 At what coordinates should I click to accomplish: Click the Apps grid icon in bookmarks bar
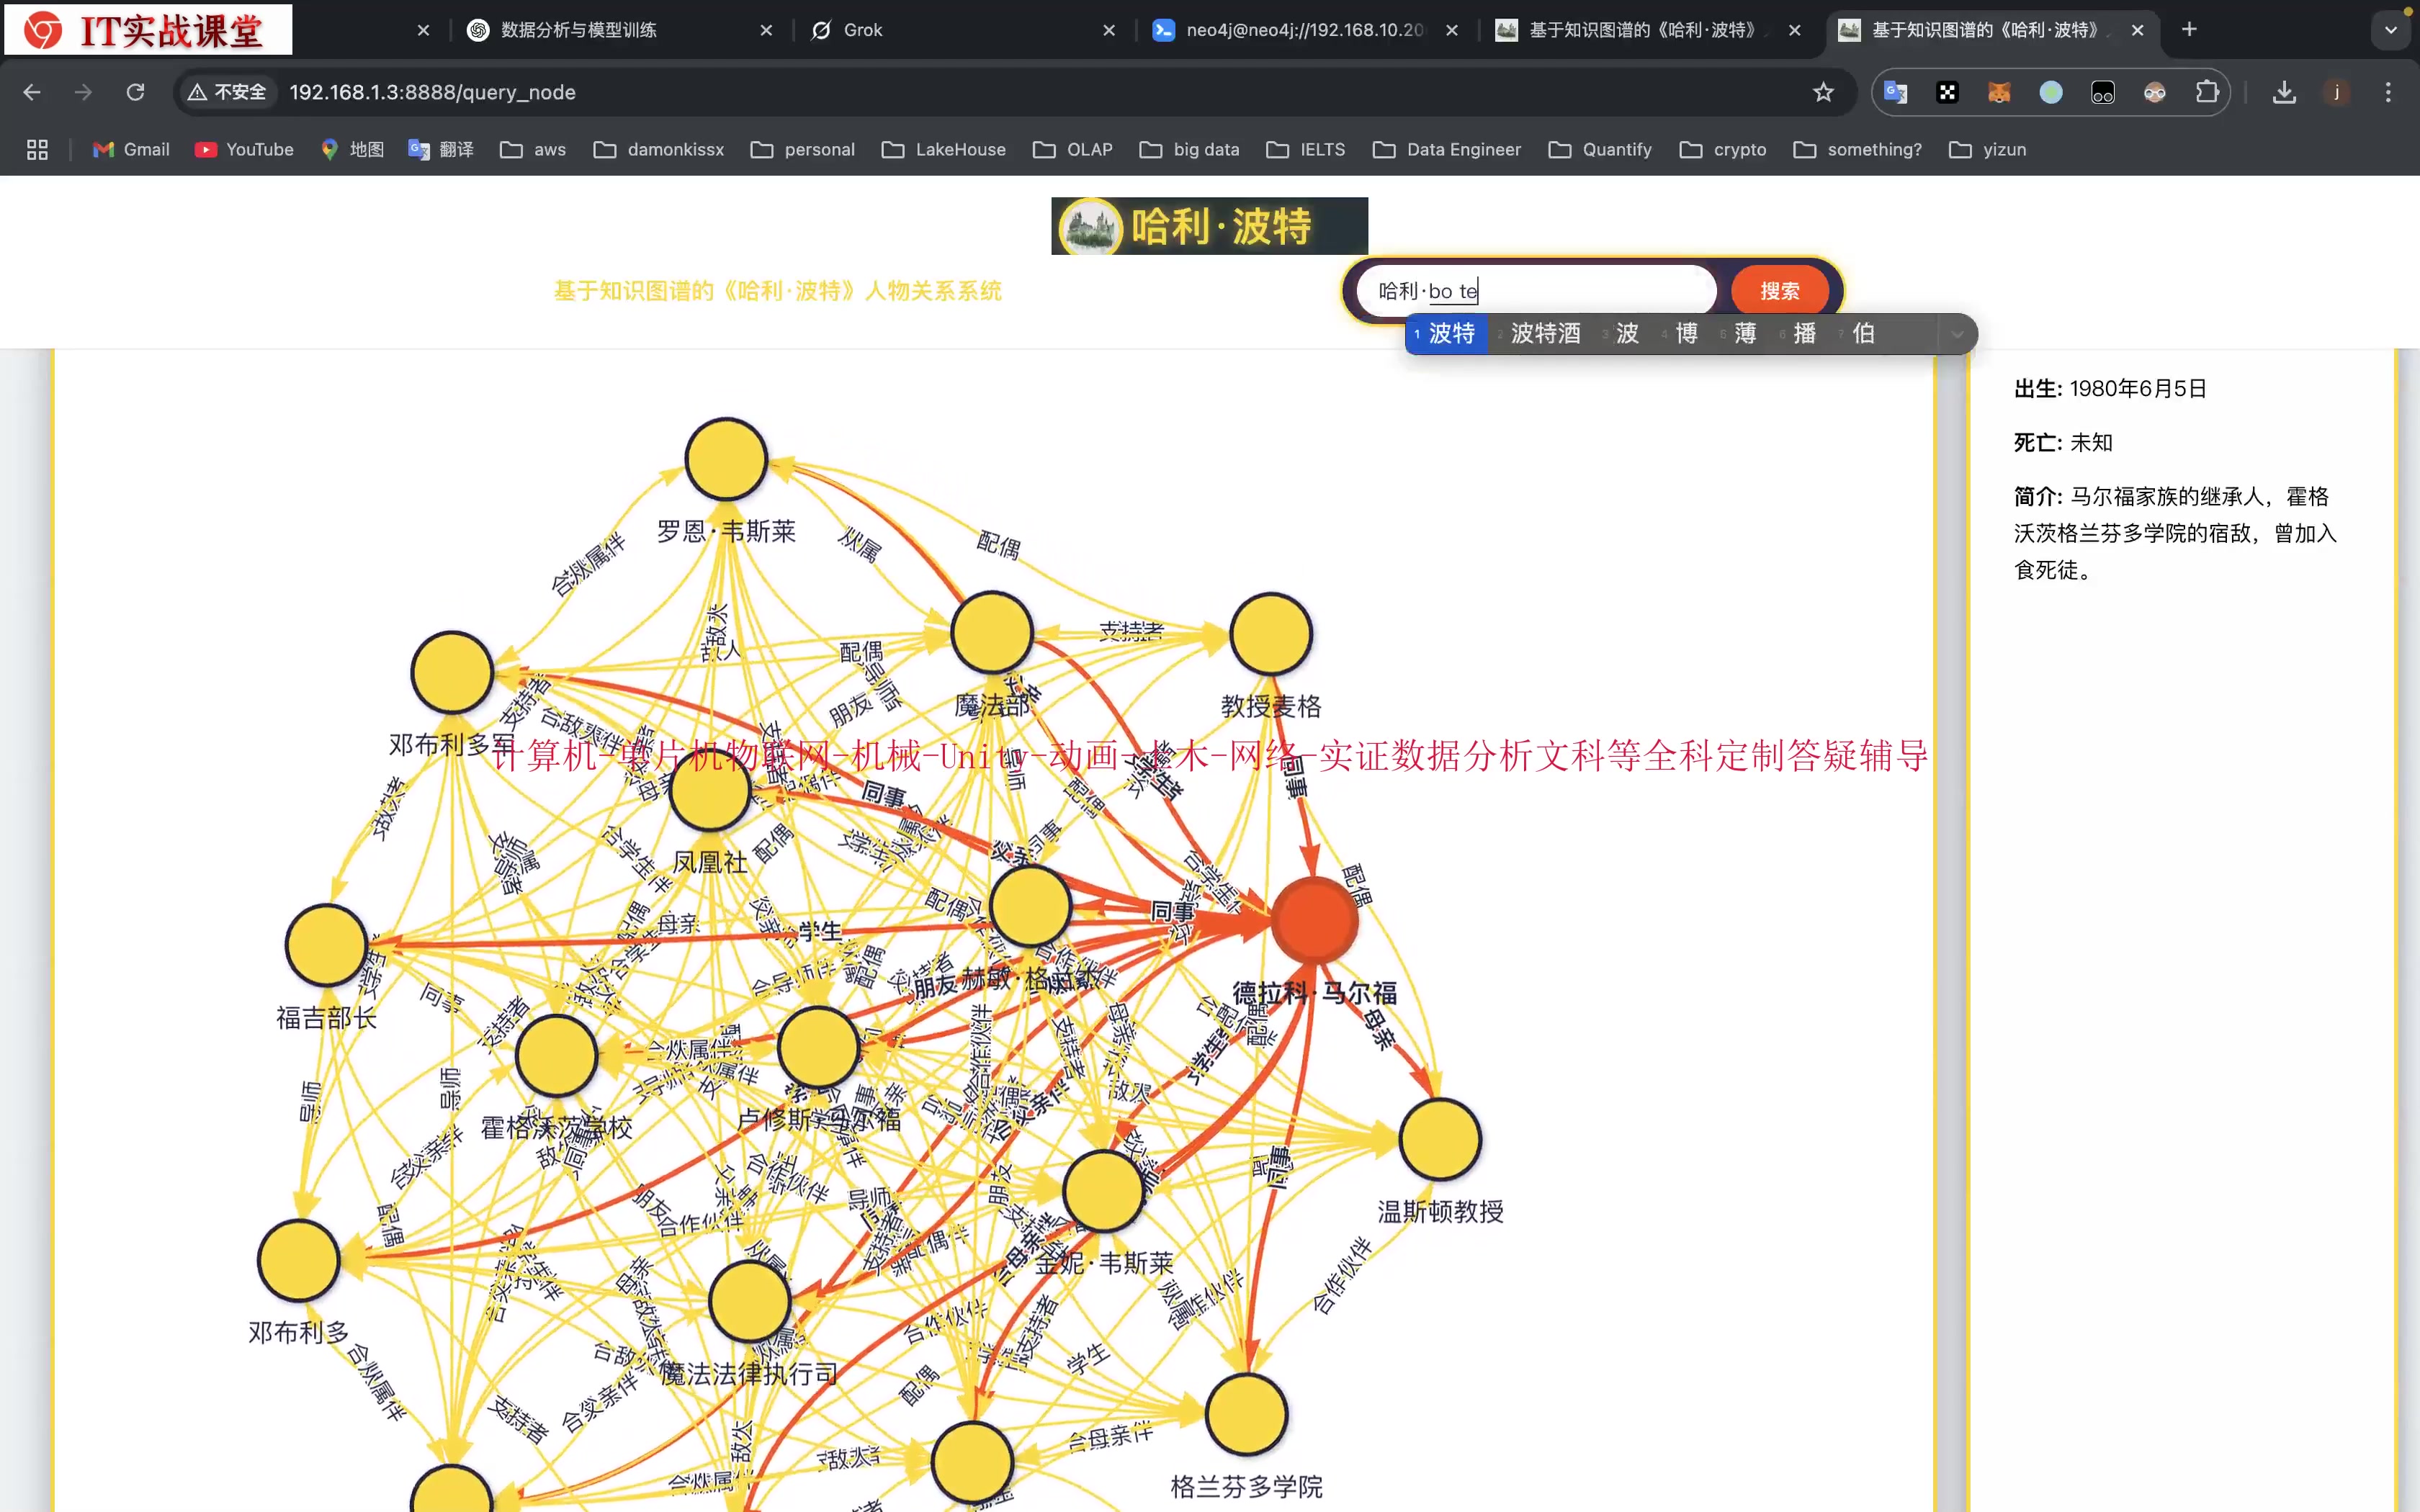pyautogui.click(x=37, y=149)
